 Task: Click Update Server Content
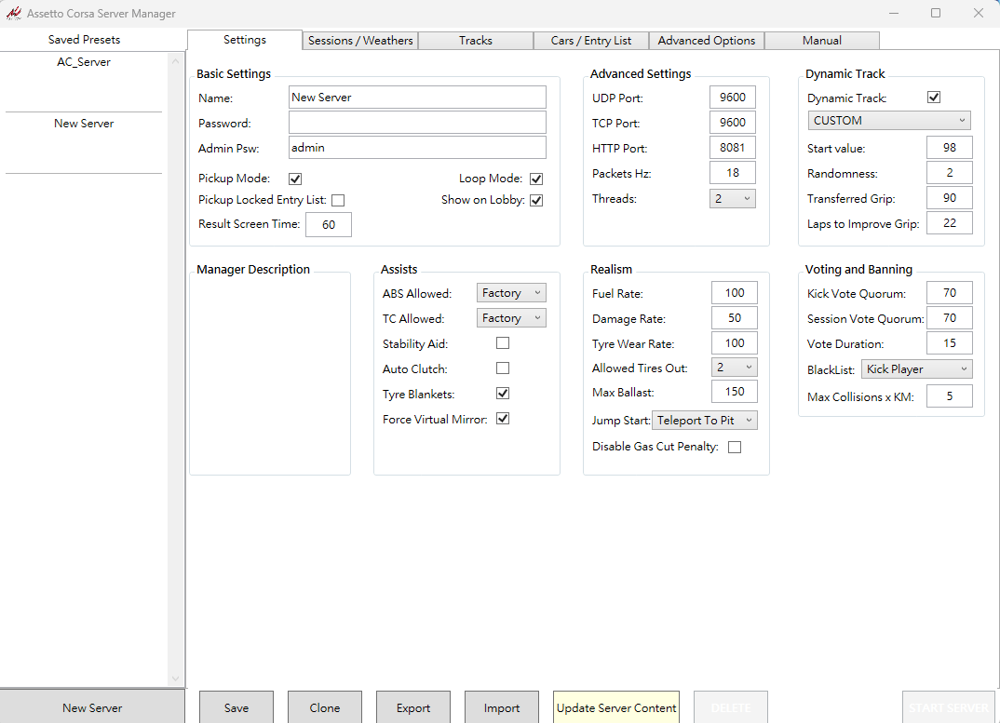pos(616,708)
